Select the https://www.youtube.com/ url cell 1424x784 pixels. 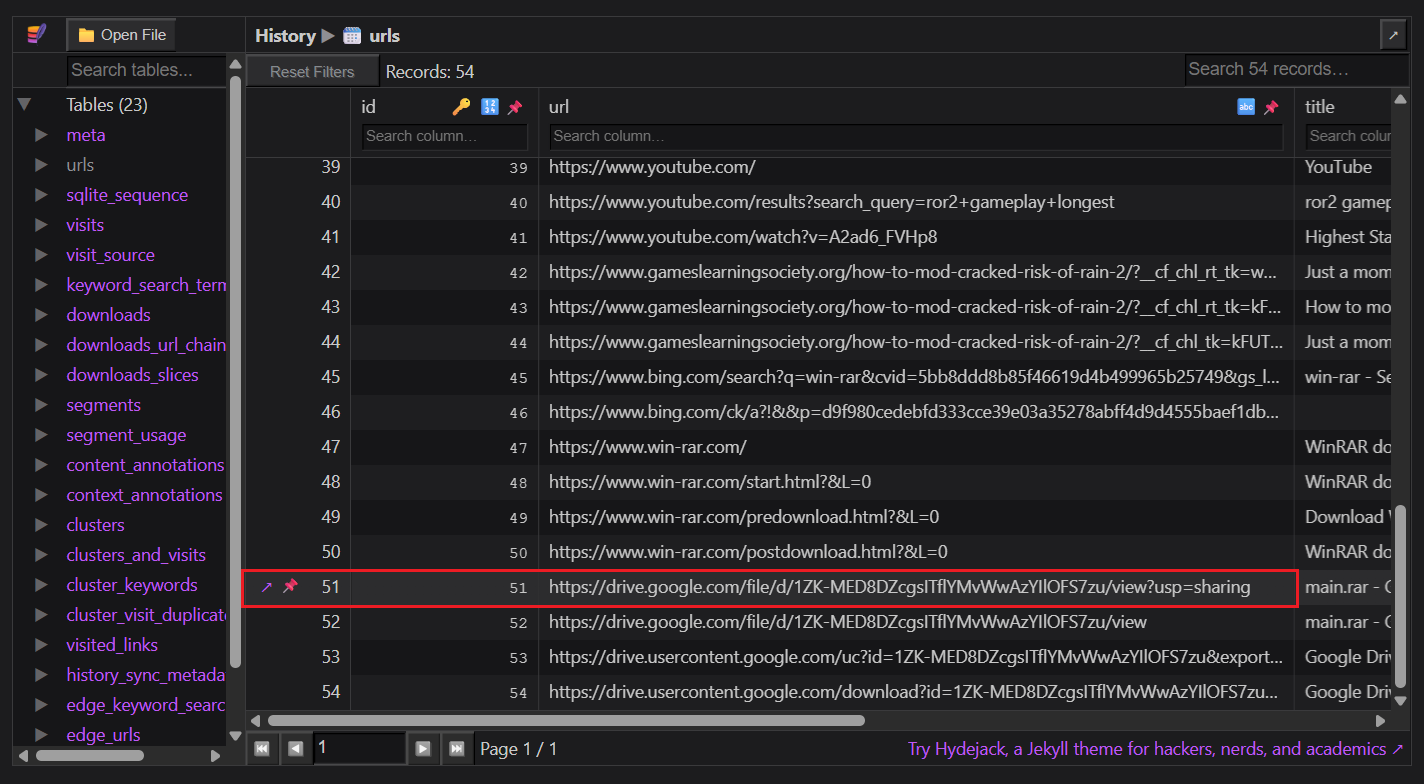916,167
